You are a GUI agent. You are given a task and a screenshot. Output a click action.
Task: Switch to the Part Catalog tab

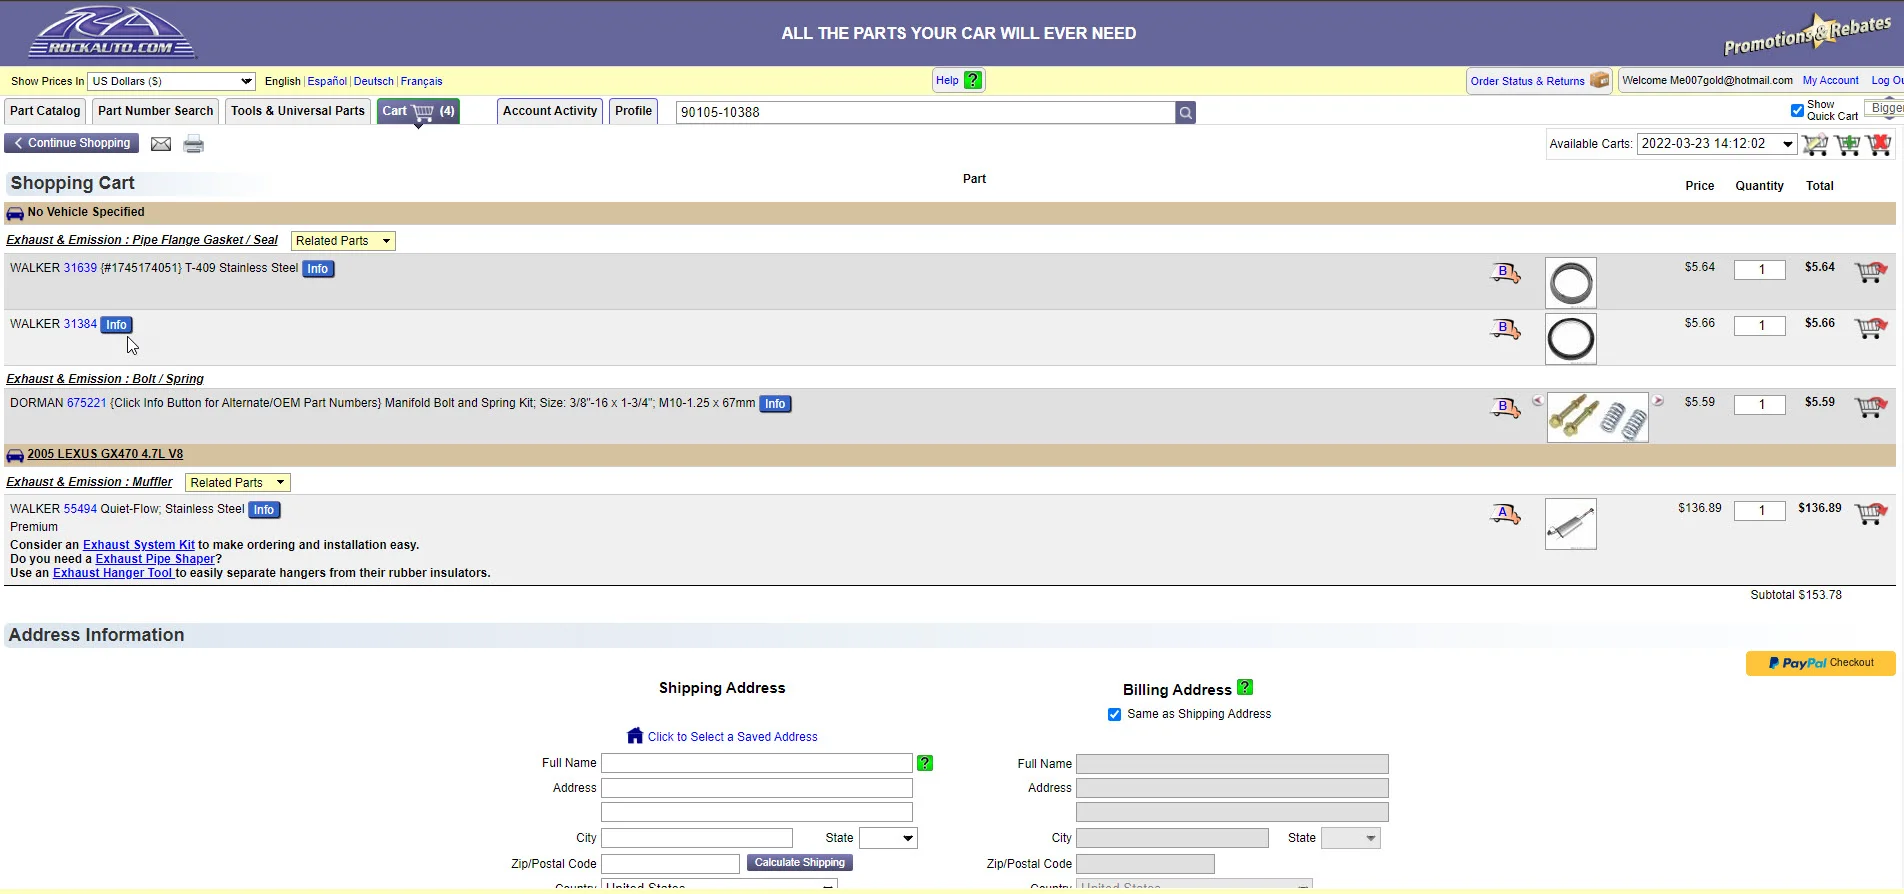tap(45, 111)
